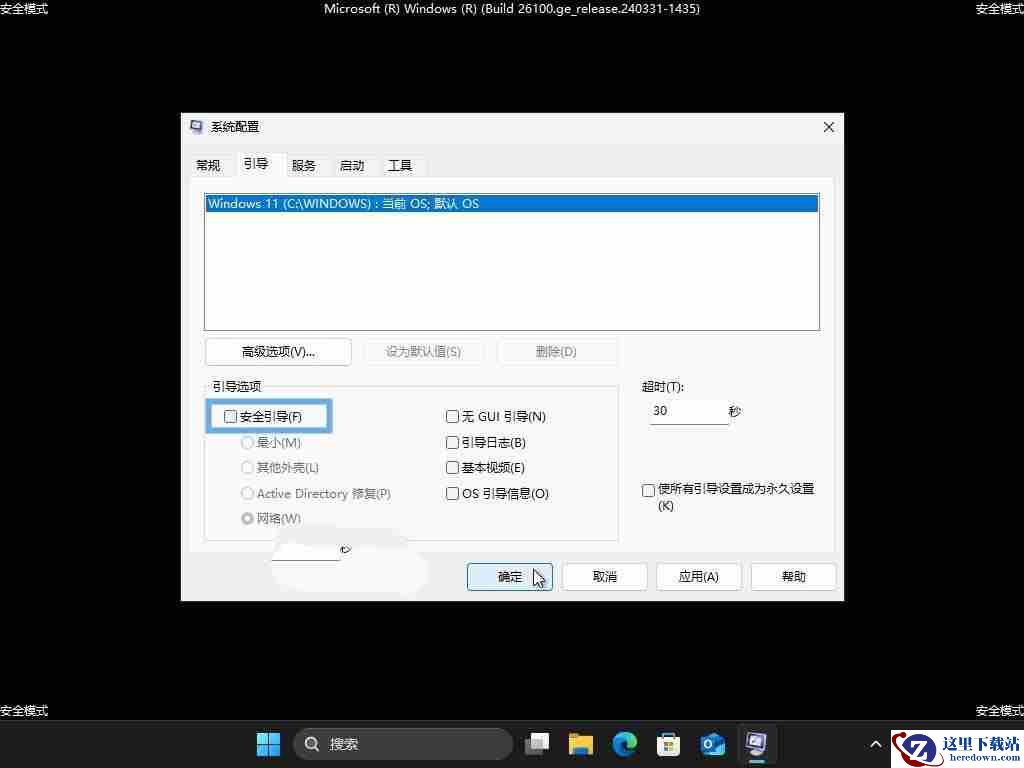Select the 其他外壳(L) radio option

pos(247,467)
